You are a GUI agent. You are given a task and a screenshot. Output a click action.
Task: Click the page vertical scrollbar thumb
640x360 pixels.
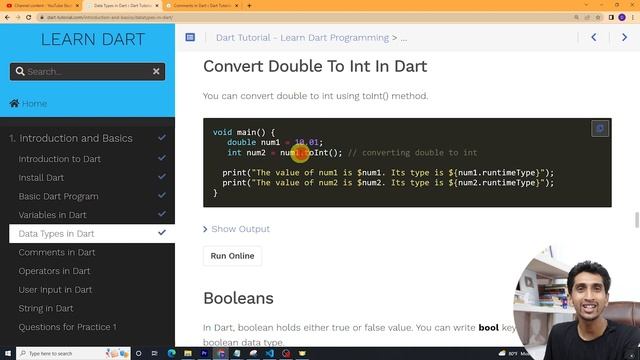637,220
